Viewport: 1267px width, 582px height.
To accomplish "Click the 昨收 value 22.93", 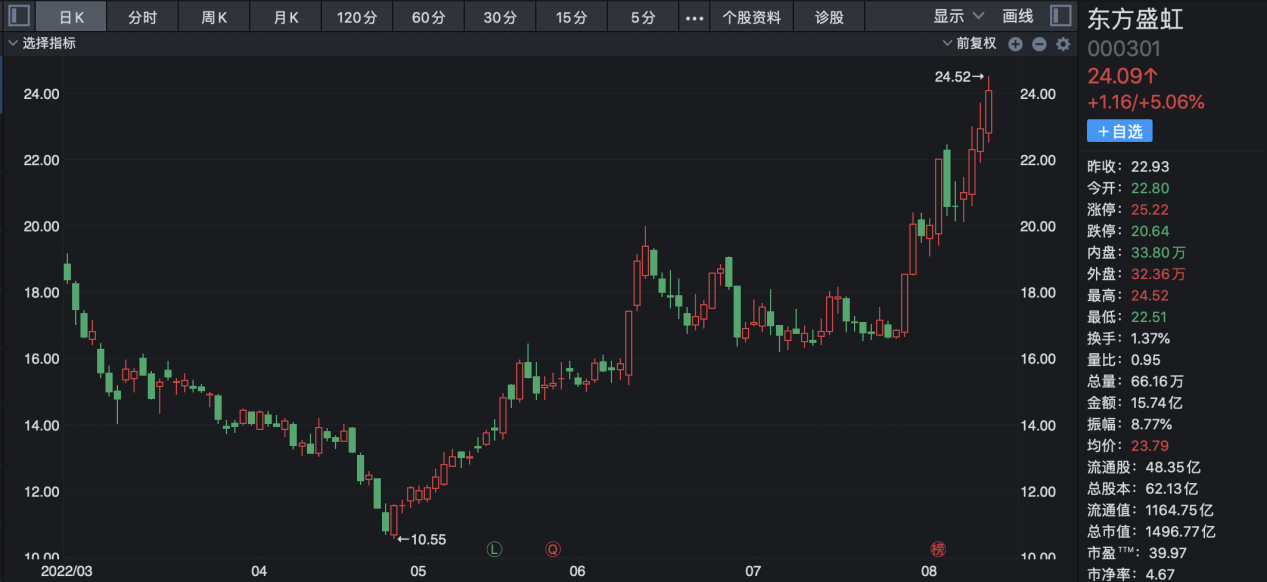I will click(x=1150, y=166).
